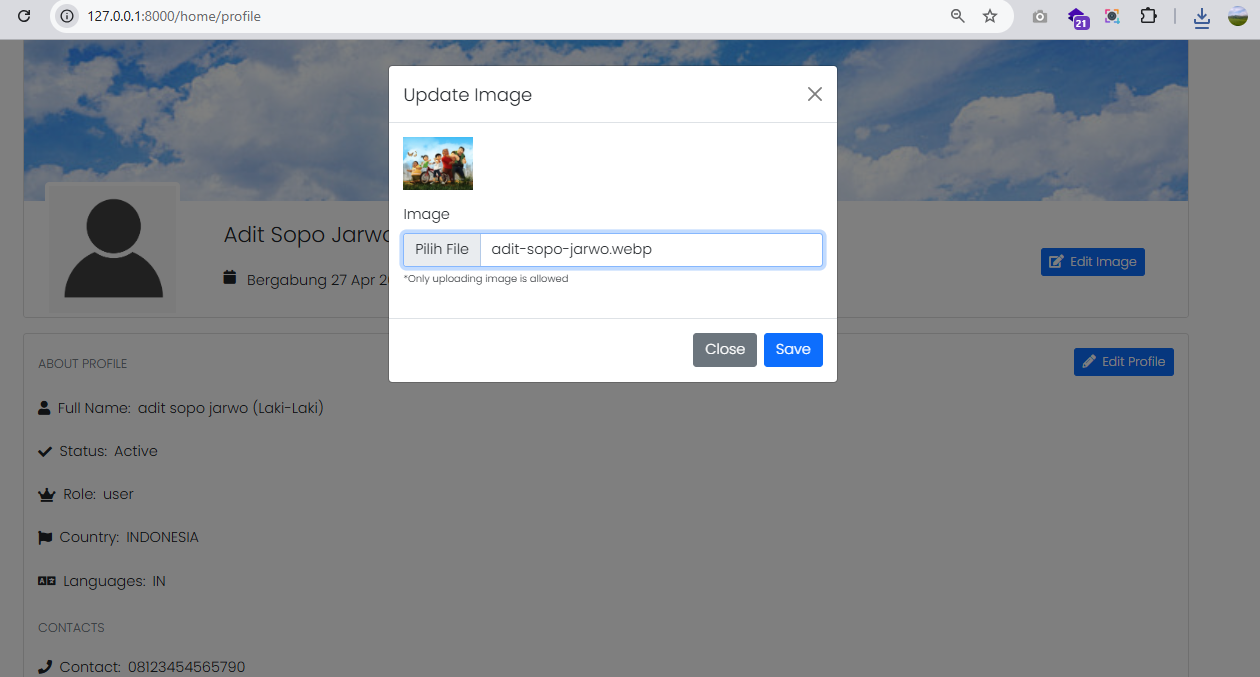Save the uploaded image
The width and height of the screenshot is (1260, 677).
[x=793, y=350]
